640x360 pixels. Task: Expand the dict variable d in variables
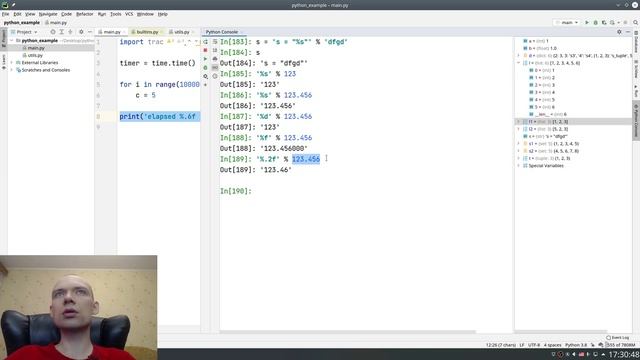coord(519,56)
